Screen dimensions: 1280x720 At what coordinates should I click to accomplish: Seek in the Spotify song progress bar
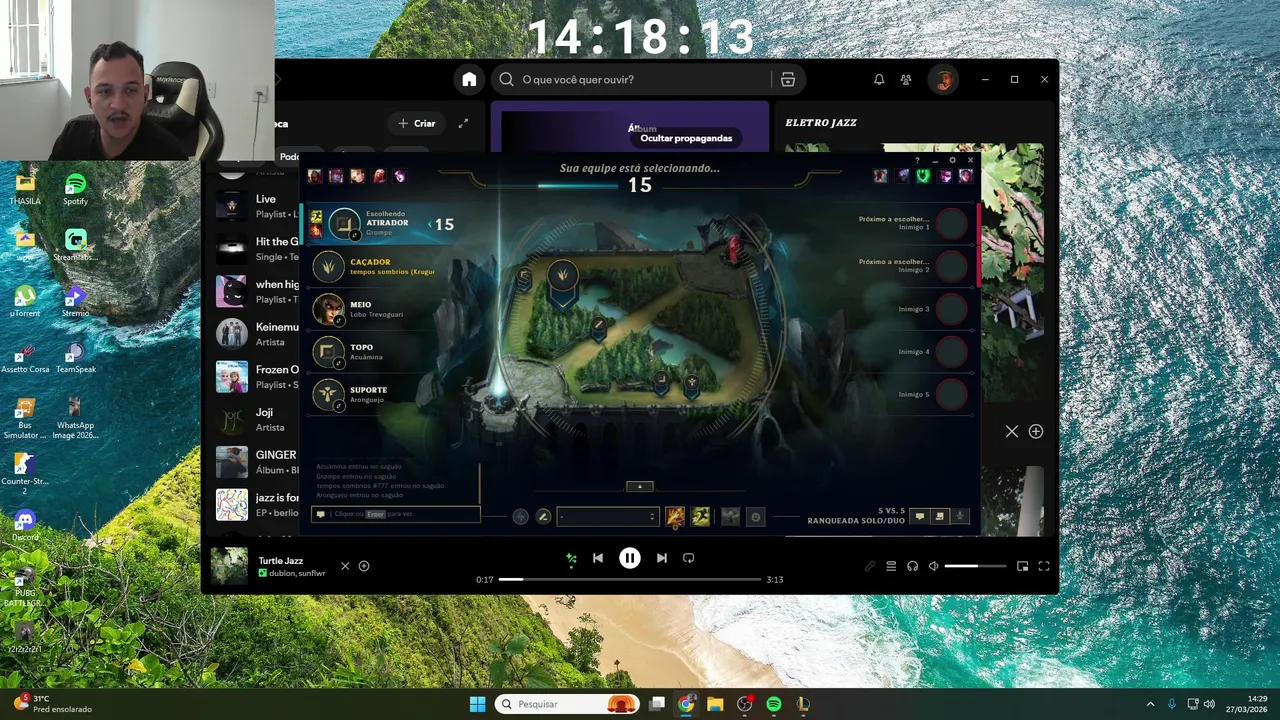click(x=629, y=579)
